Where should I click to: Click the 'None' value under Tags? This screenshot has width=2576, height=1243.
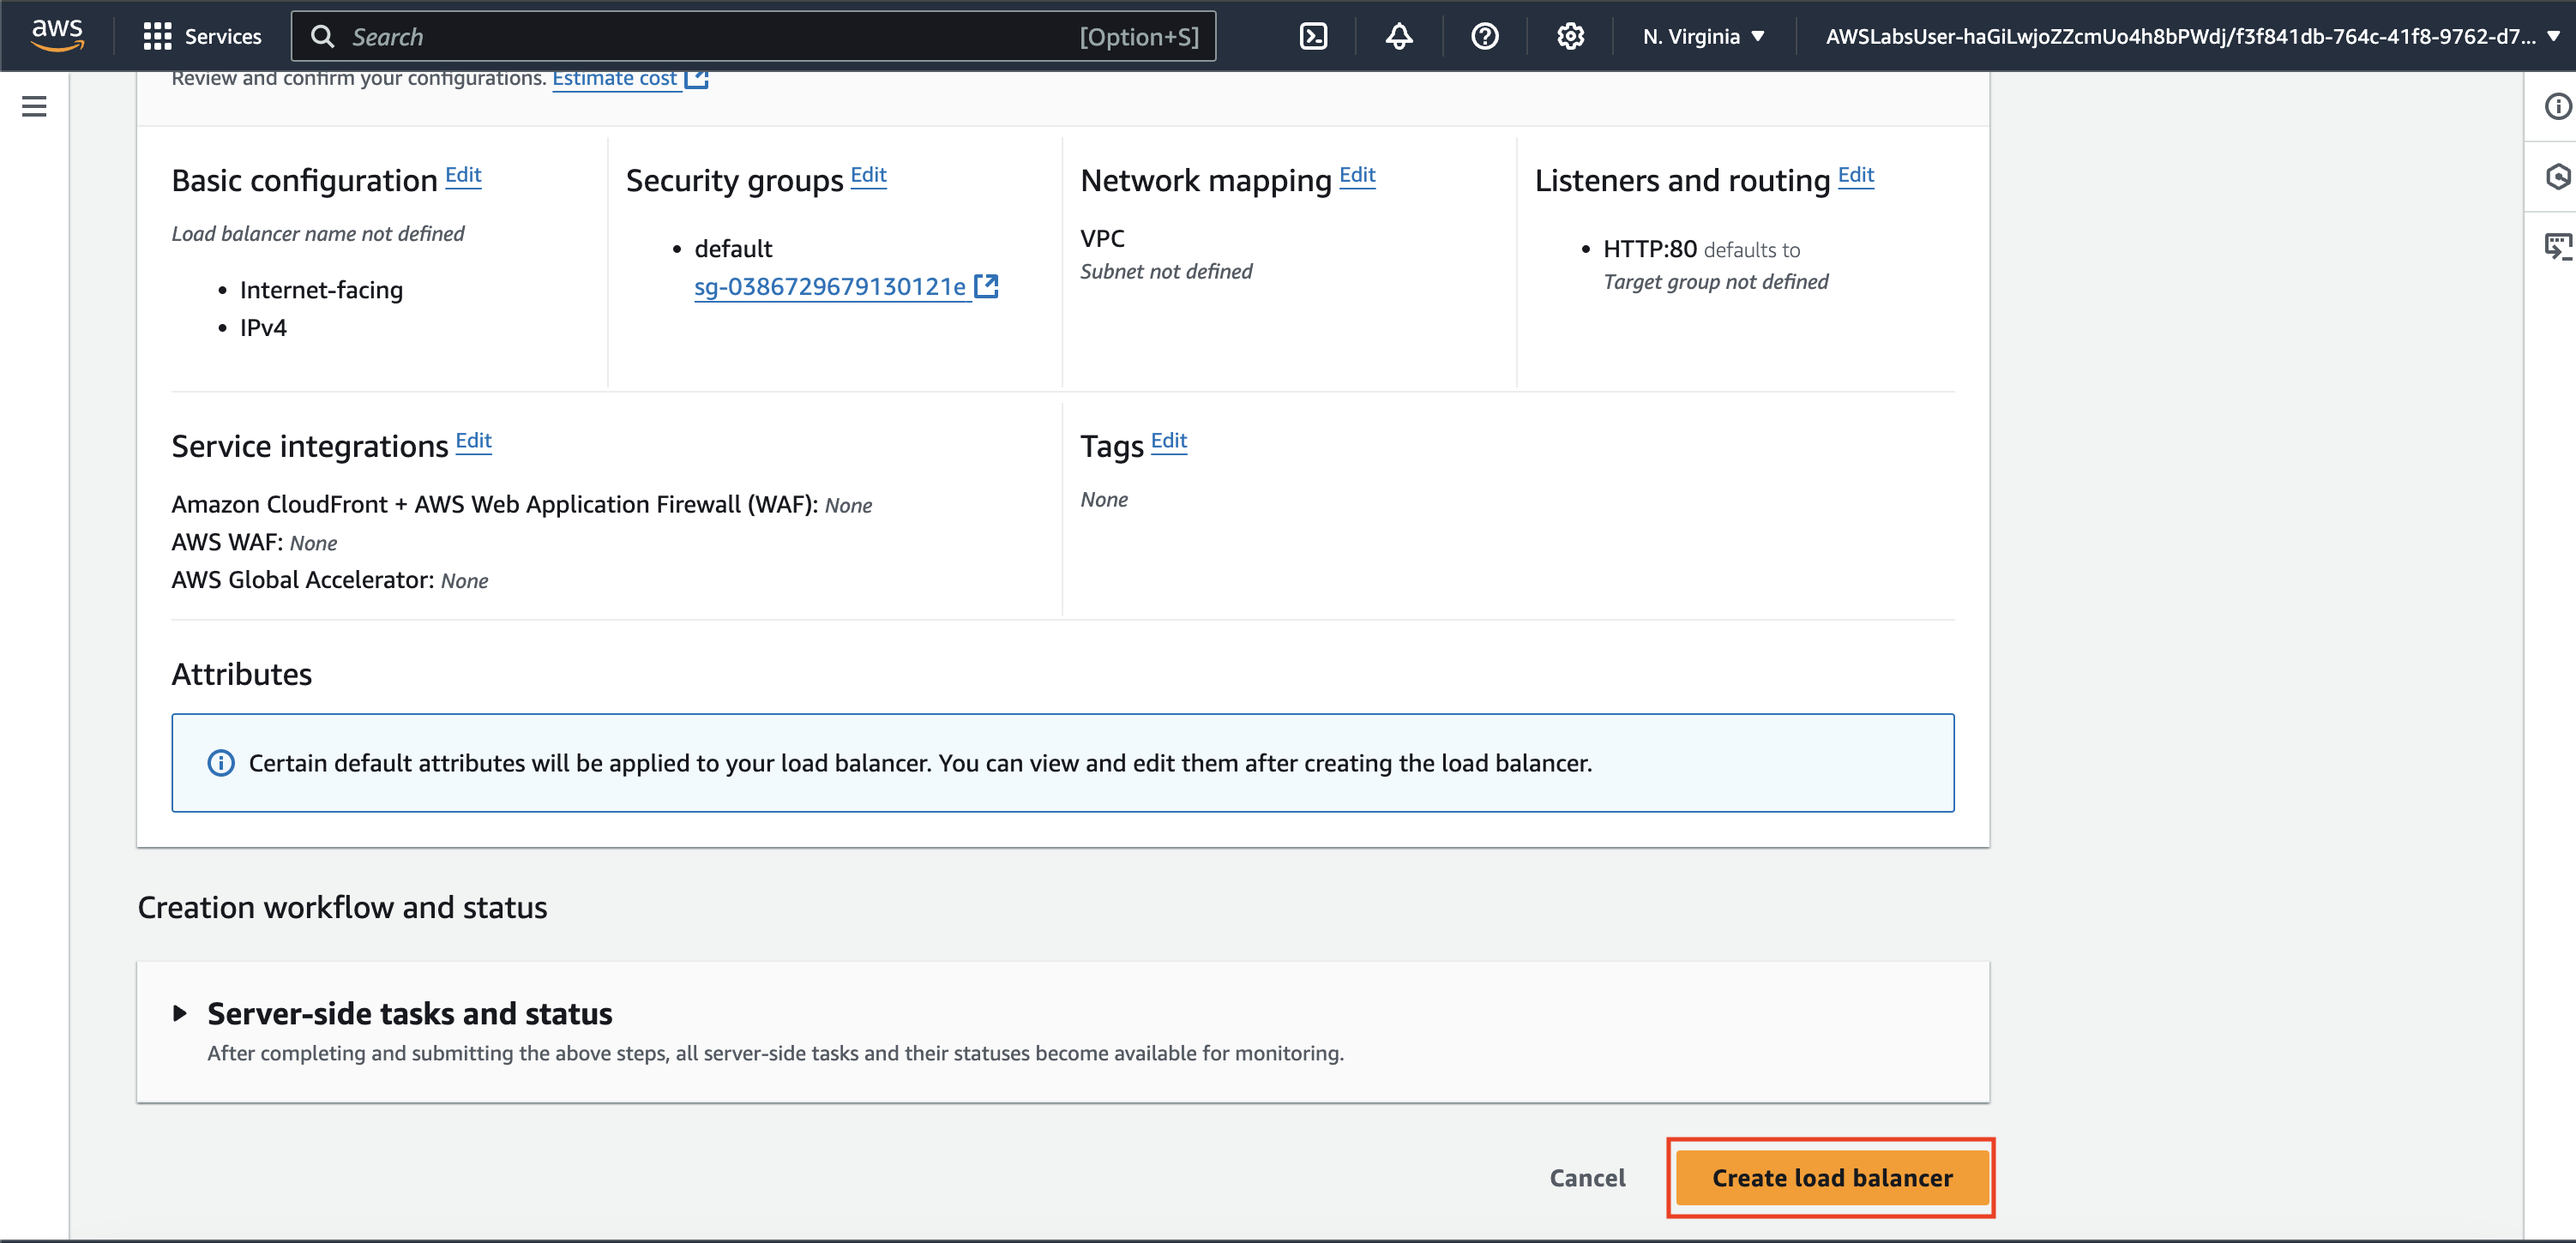click(1104, 500)
